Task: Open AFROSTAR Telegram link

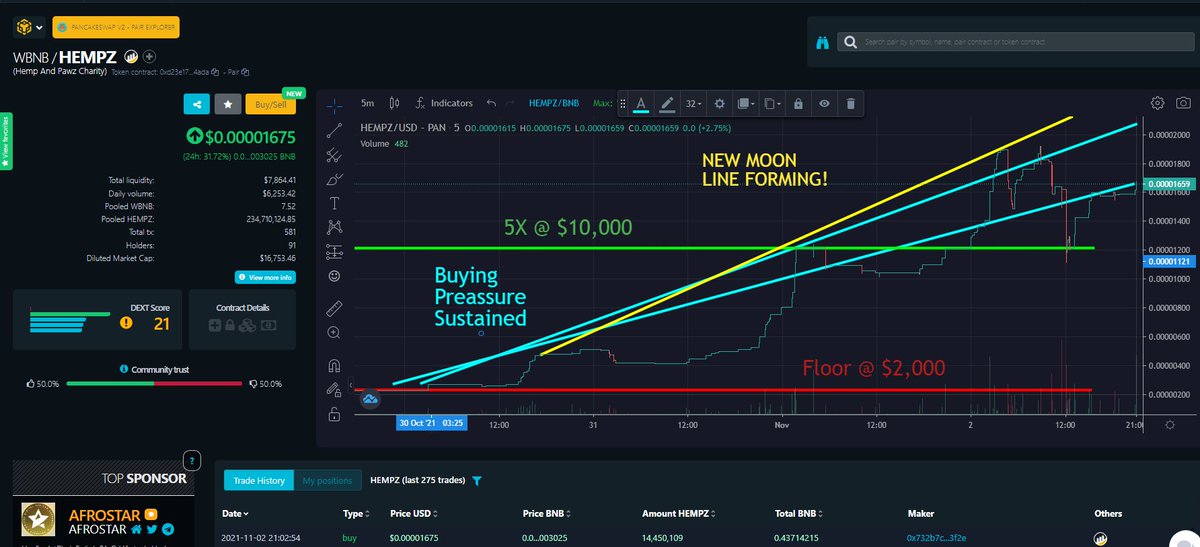Action: pos(166,529)
